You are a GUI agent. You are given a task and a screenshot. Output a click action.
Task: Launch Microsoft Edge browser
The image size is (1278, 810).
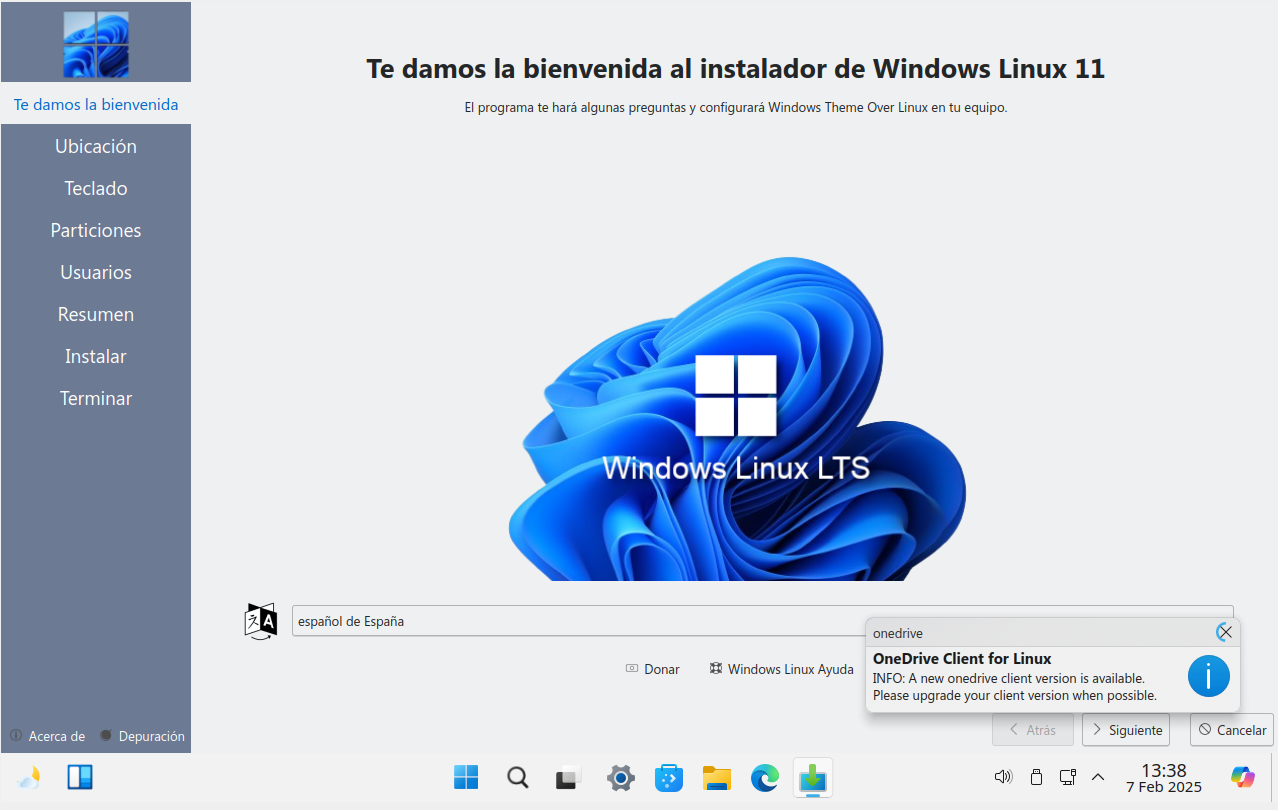coord(764,777)
